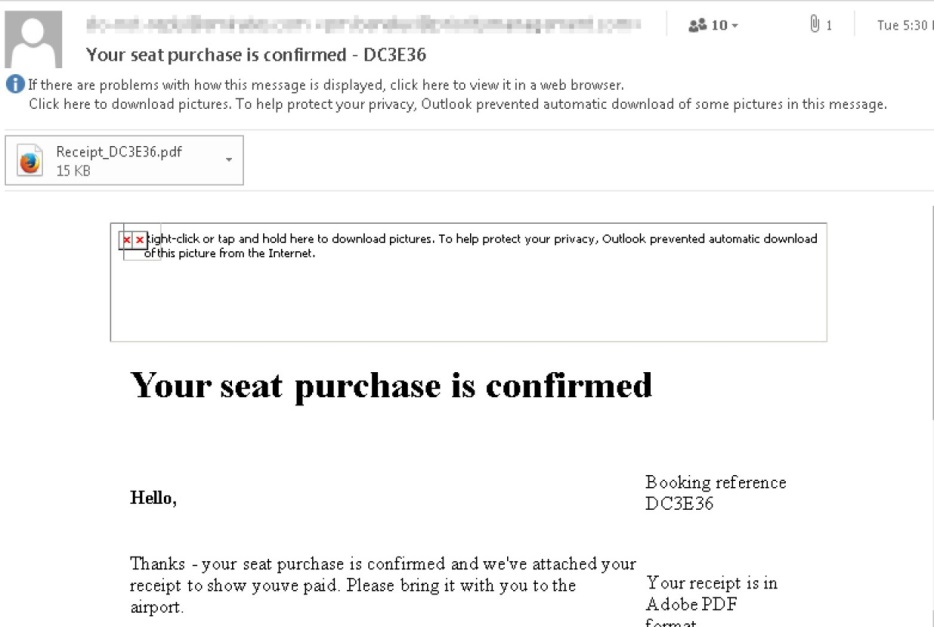This screenshot has width=934, height=627.
Task: Click the blue information icon
Action: (x=15, y=84)
